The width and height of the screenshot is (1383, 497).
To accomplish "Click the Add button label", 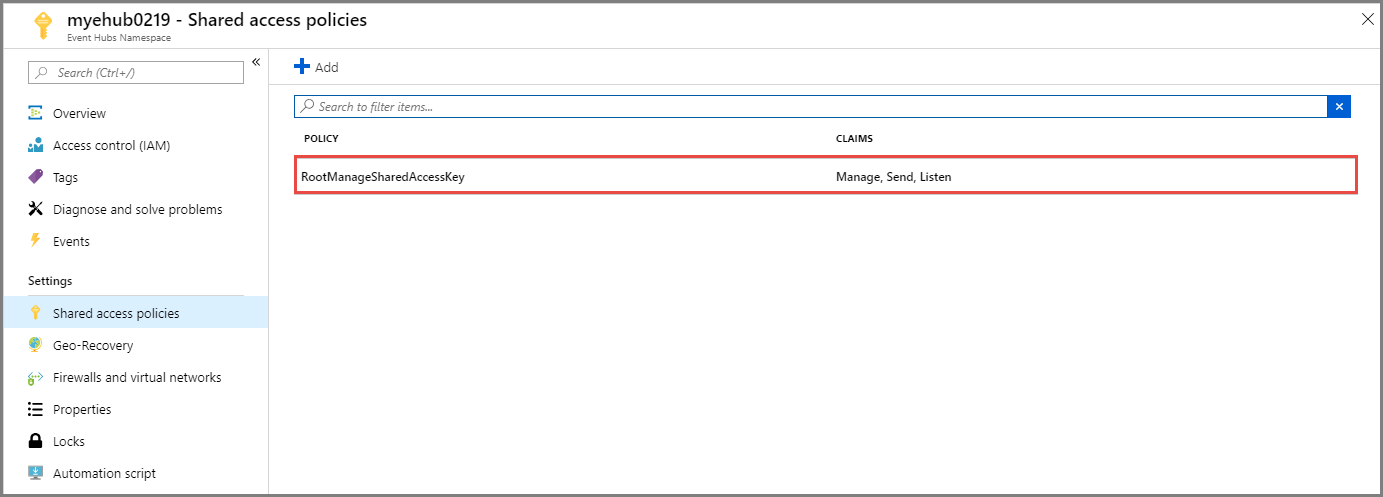I will click(x=327, y=67).
